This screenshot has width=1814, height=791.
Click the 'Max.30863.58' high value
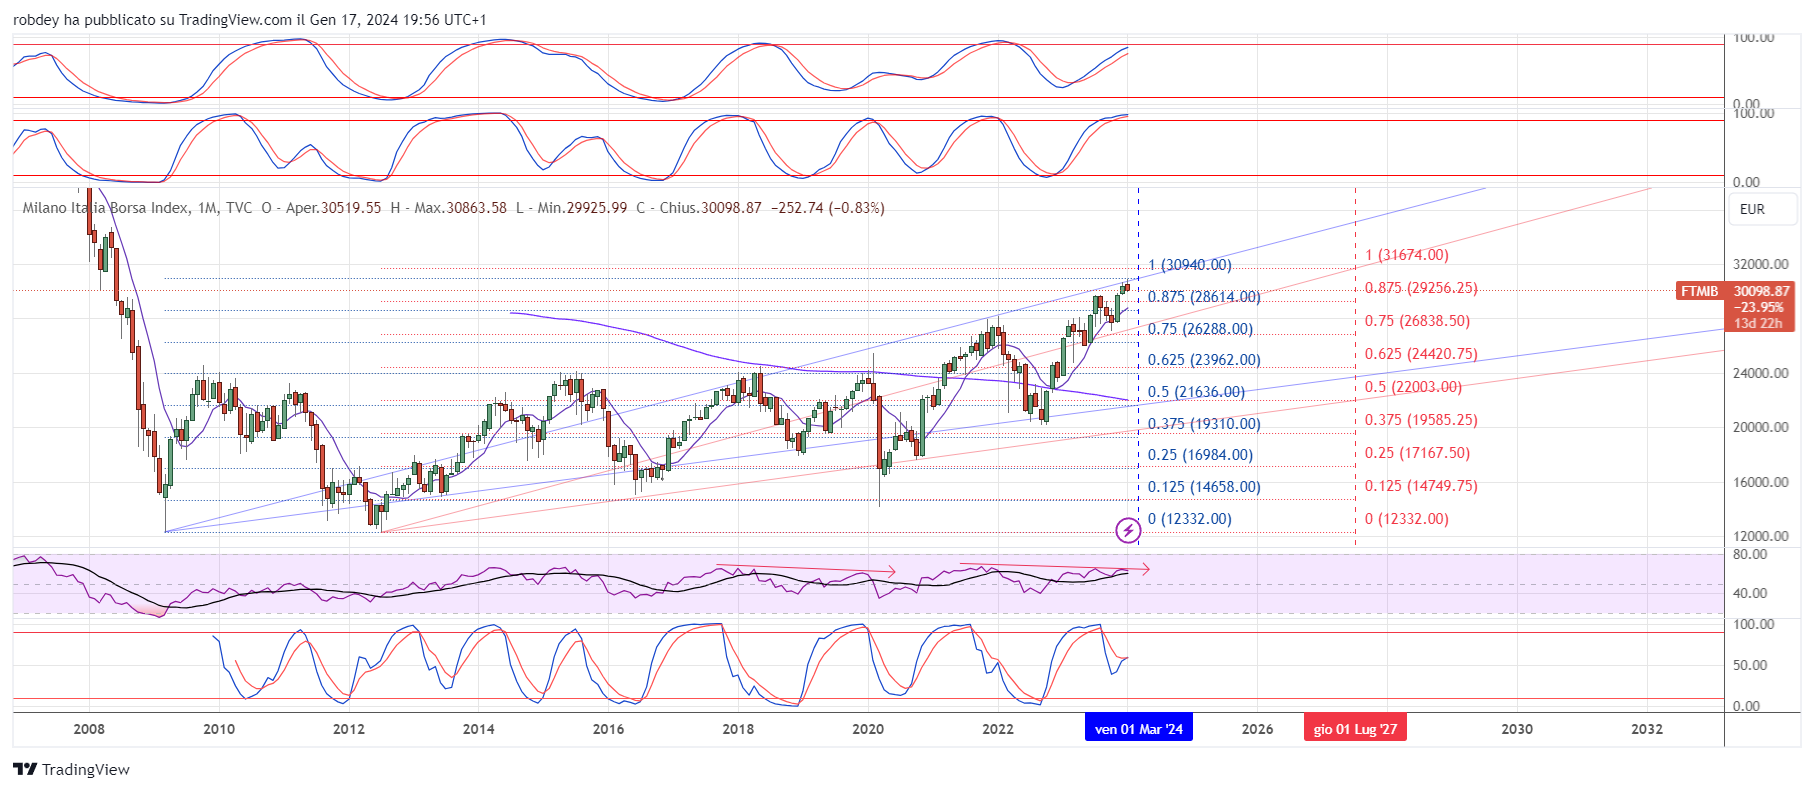[x=460, y=208]
